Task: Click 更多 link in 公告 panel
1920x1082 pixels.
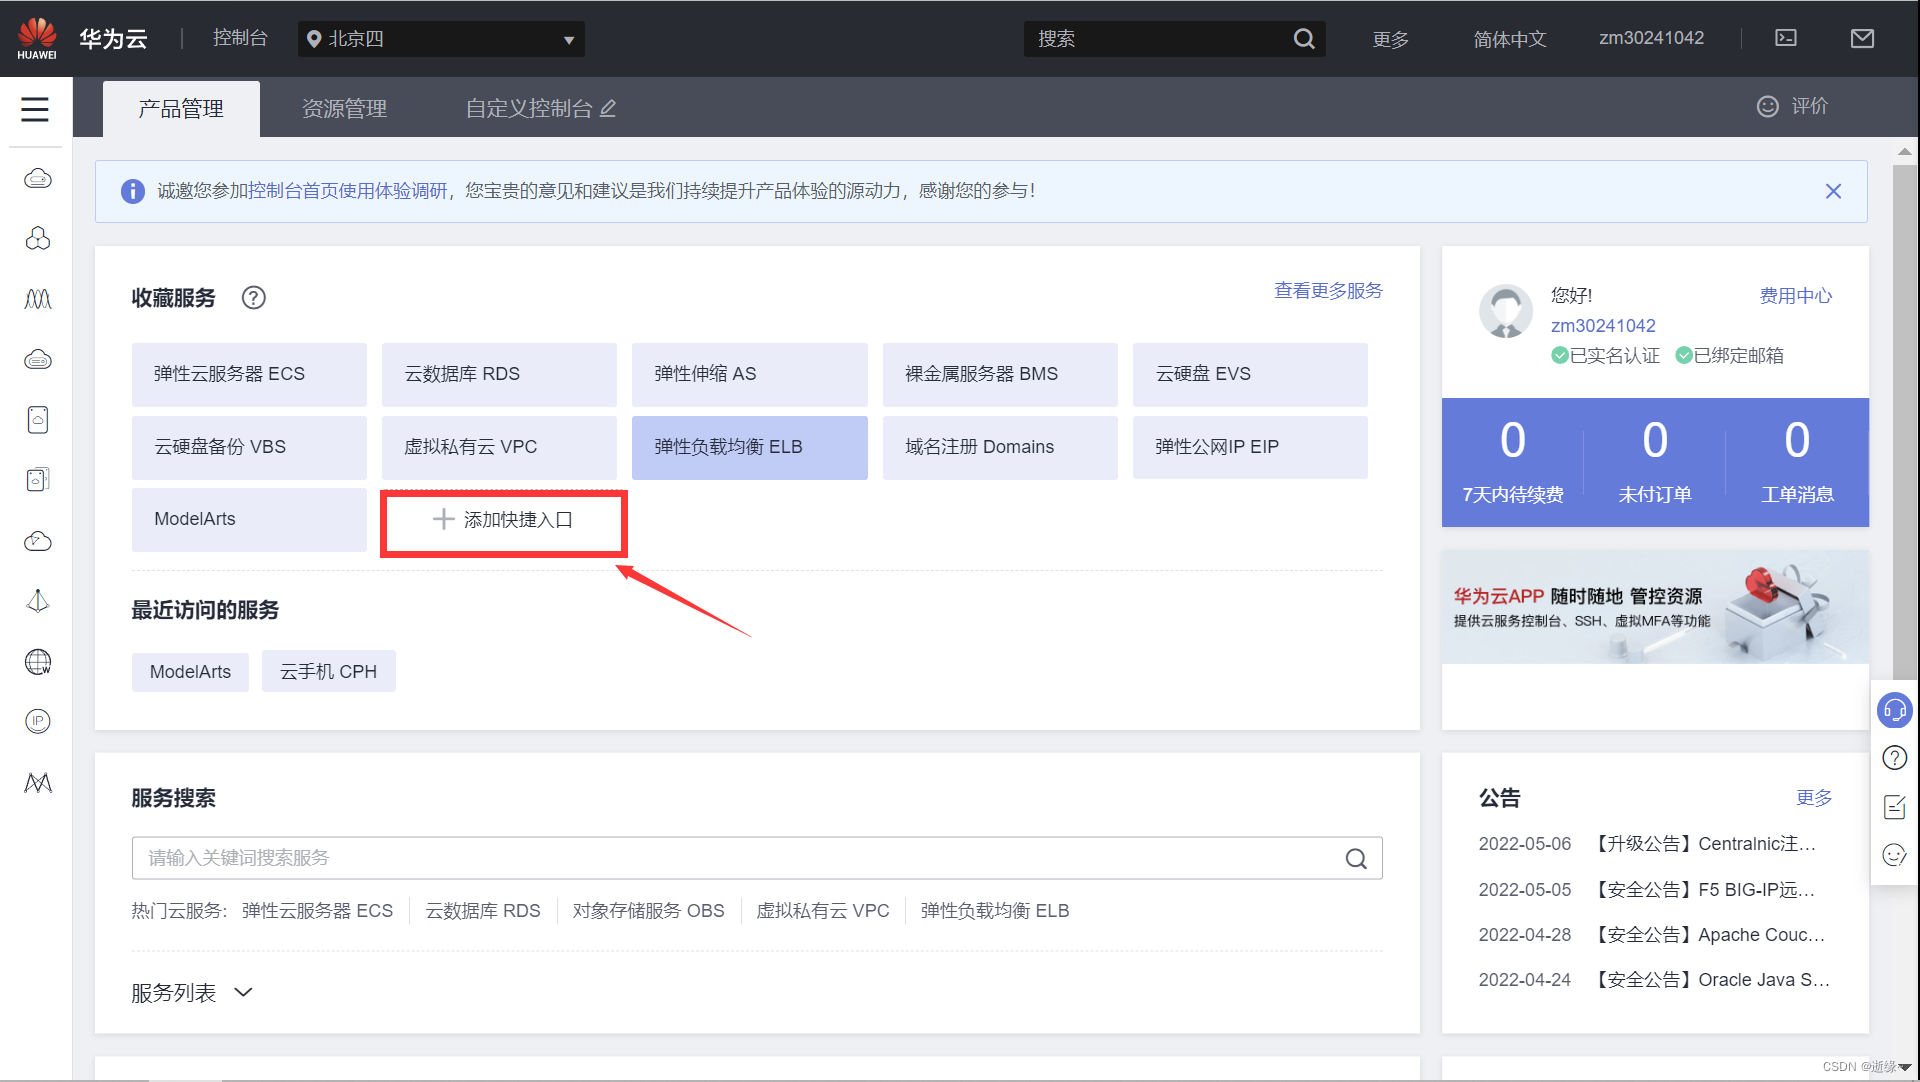Action: [x=1814, y=798]
